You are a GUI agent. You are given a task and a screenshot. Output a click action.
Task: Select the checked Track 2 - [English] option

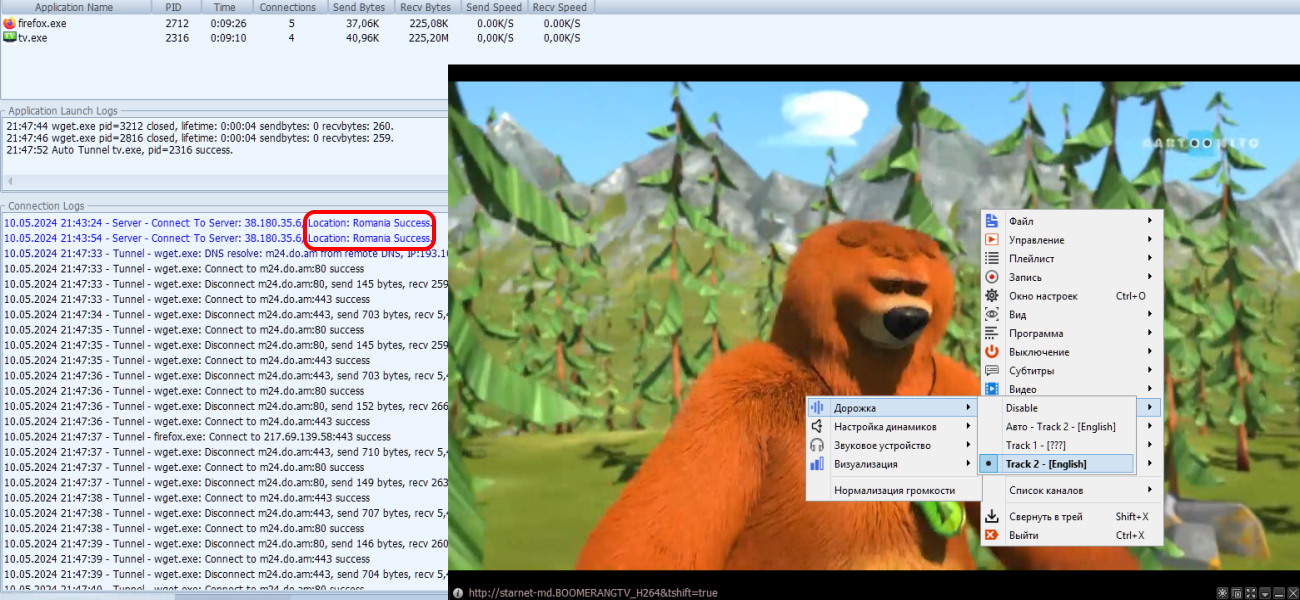click(x=1057, y=464)
